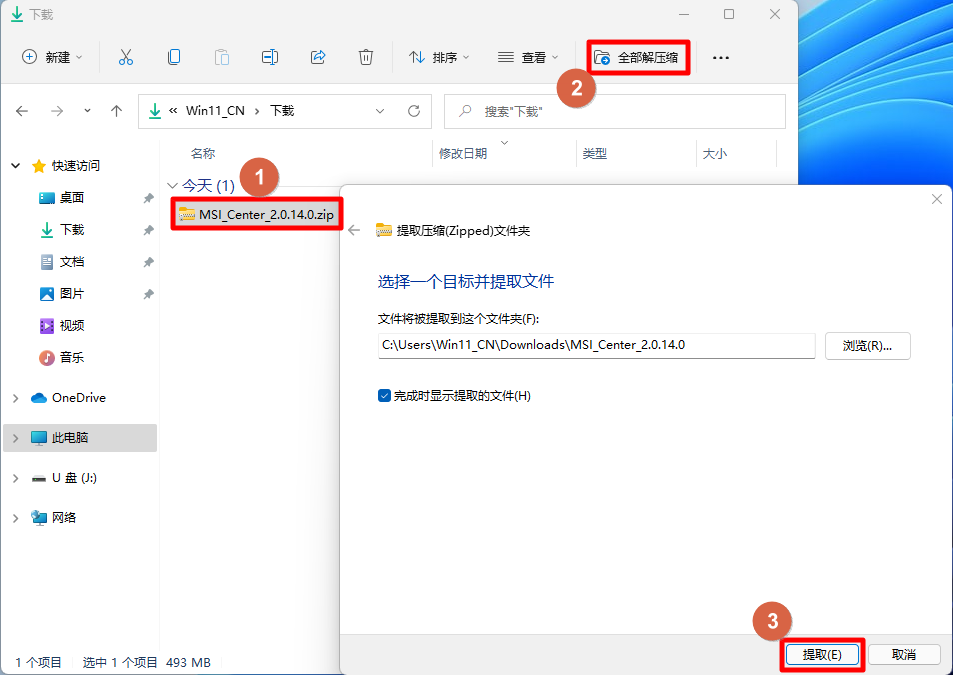Open the 新建 dropdown menu

53,57
